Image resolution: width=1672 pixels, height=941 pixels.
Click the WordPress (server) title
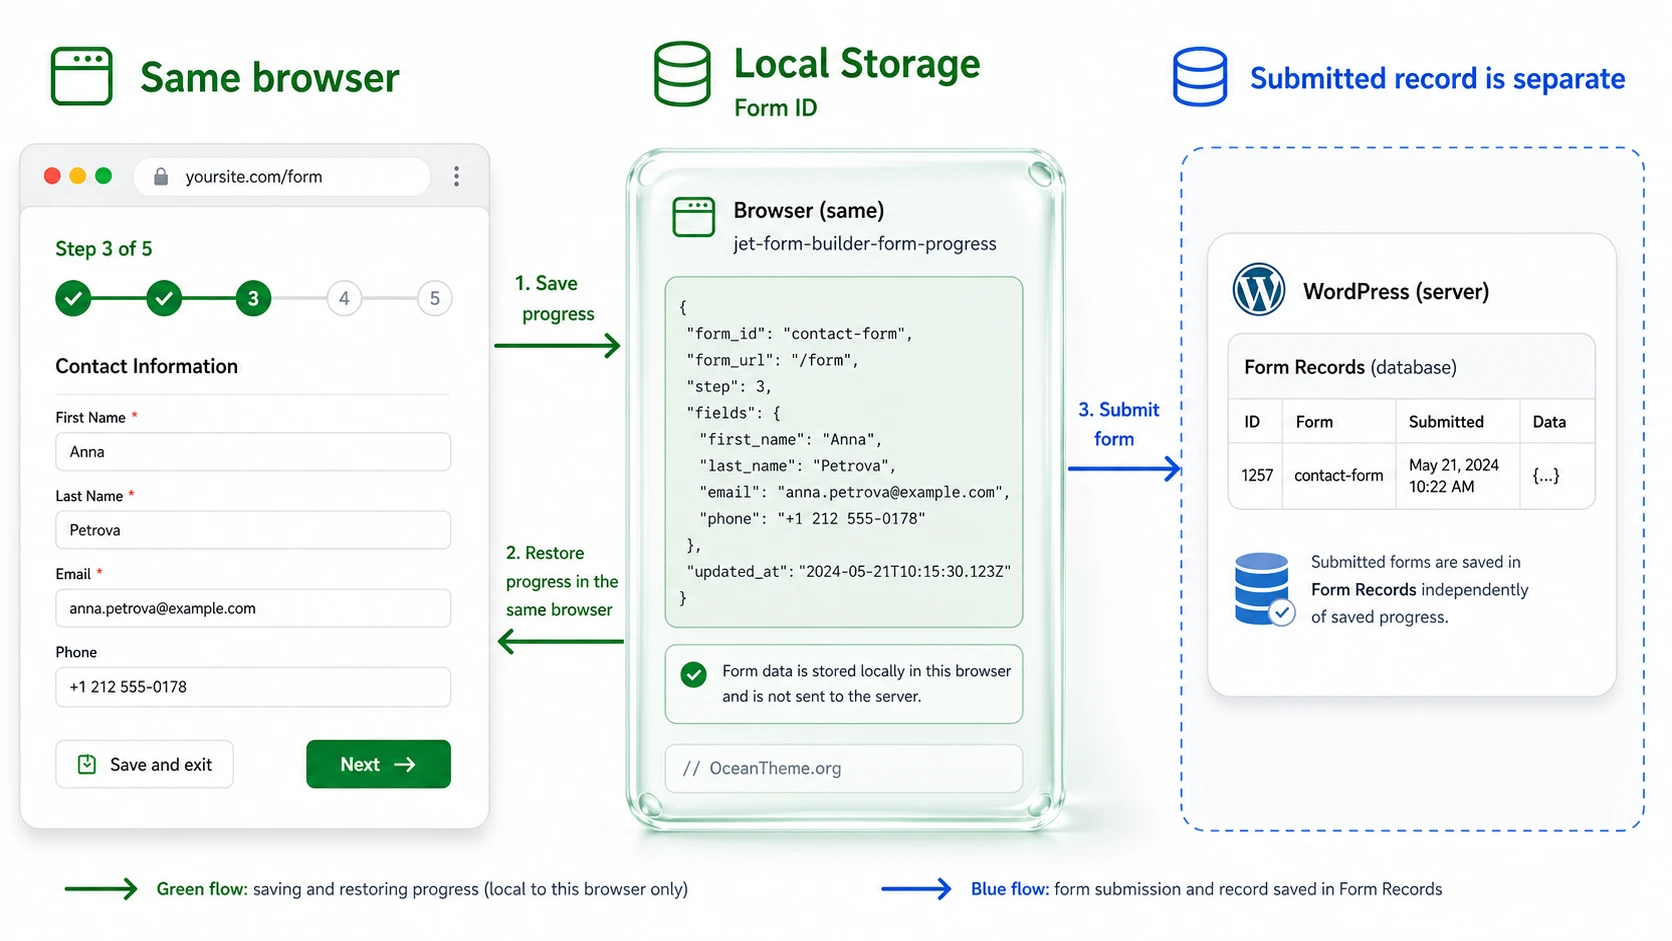1396,291
